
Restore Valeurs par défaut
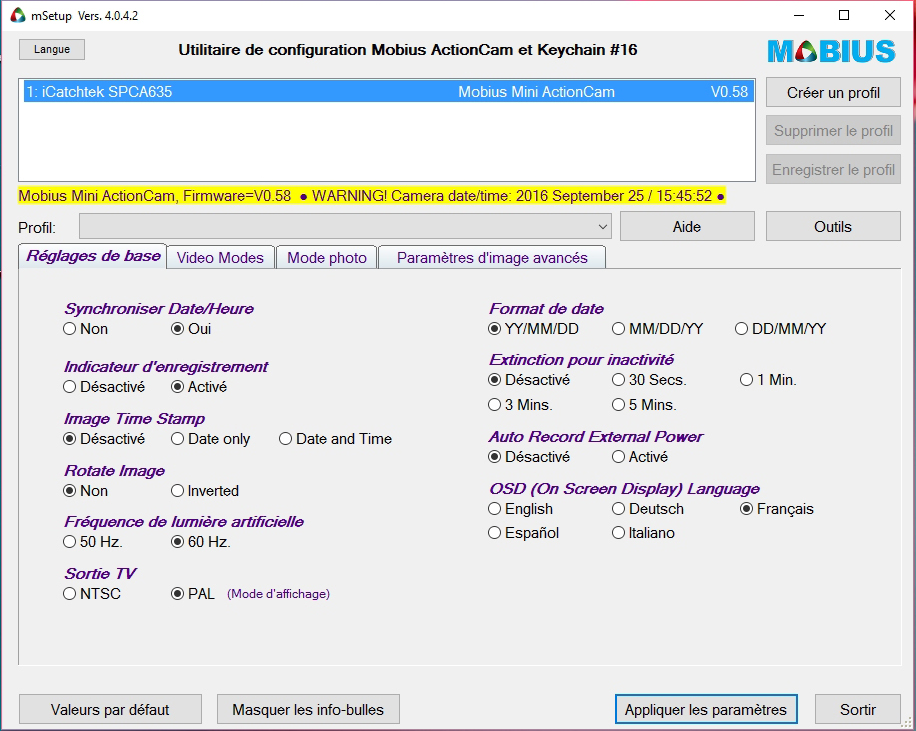pyautogui.click(x=110, y=709)
